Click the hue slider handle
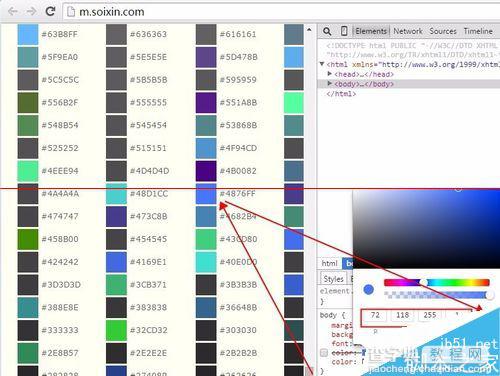500x376 pixels. tap(423, 282)
